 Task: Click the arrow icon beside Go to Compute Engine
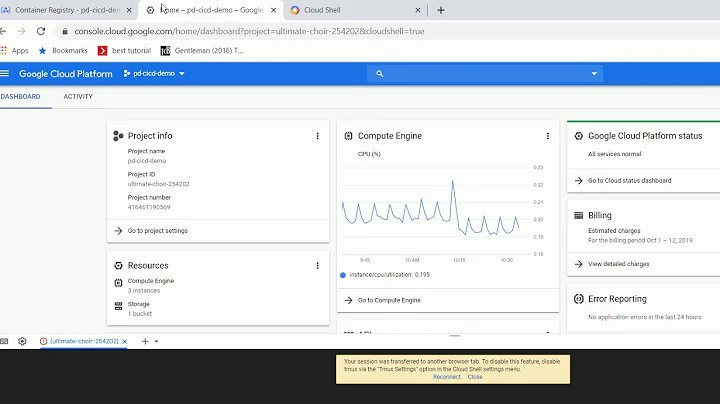point(348,300)
